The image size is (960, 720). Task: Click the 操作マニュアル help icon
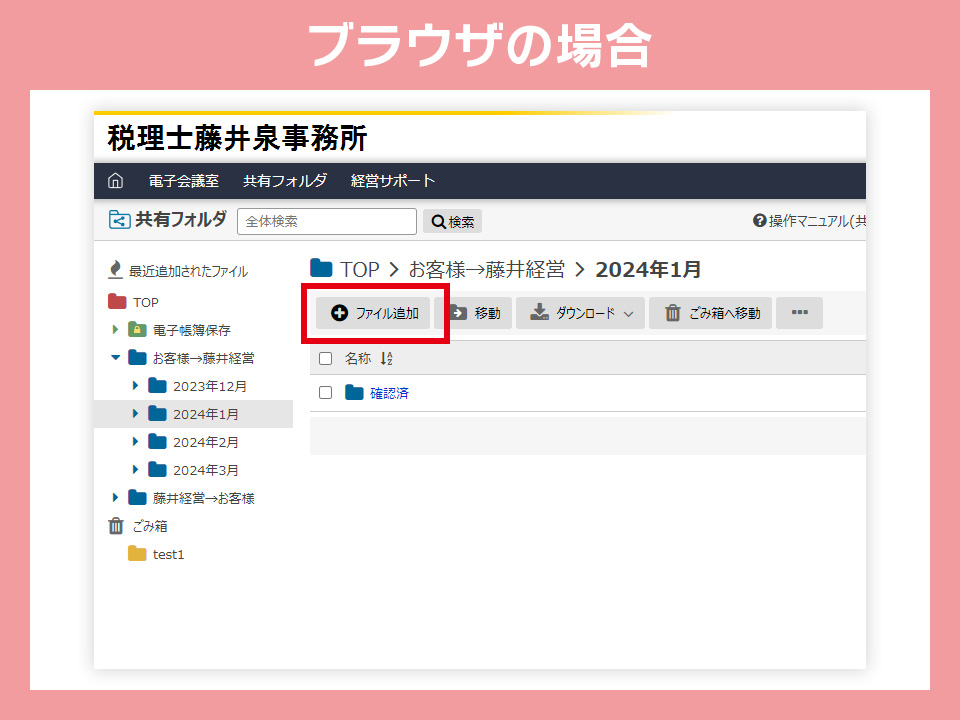(x=759, y=221)
